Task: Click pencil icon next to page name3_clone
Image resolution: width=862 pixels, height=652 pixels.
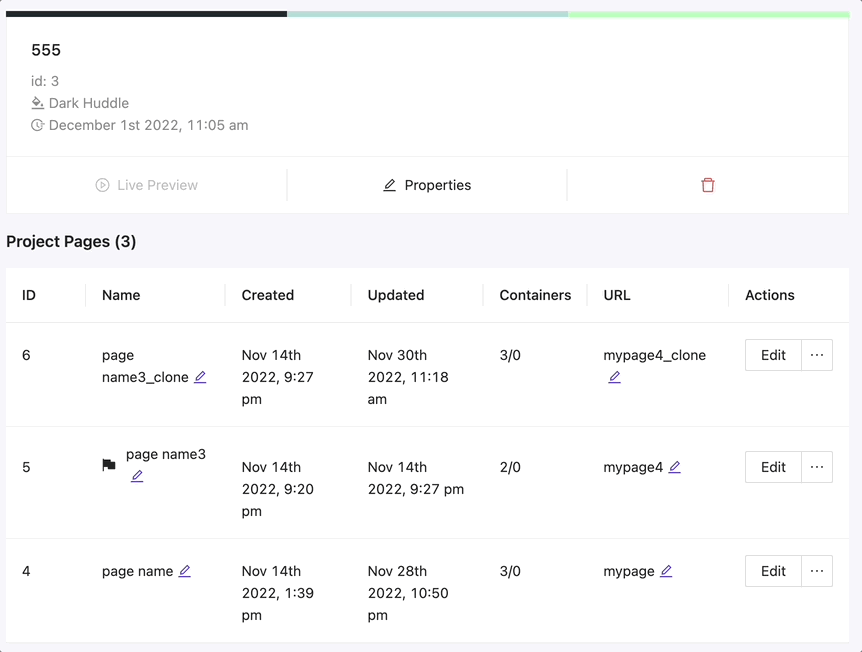Action: pyautogui.click(x=200, y=377)
